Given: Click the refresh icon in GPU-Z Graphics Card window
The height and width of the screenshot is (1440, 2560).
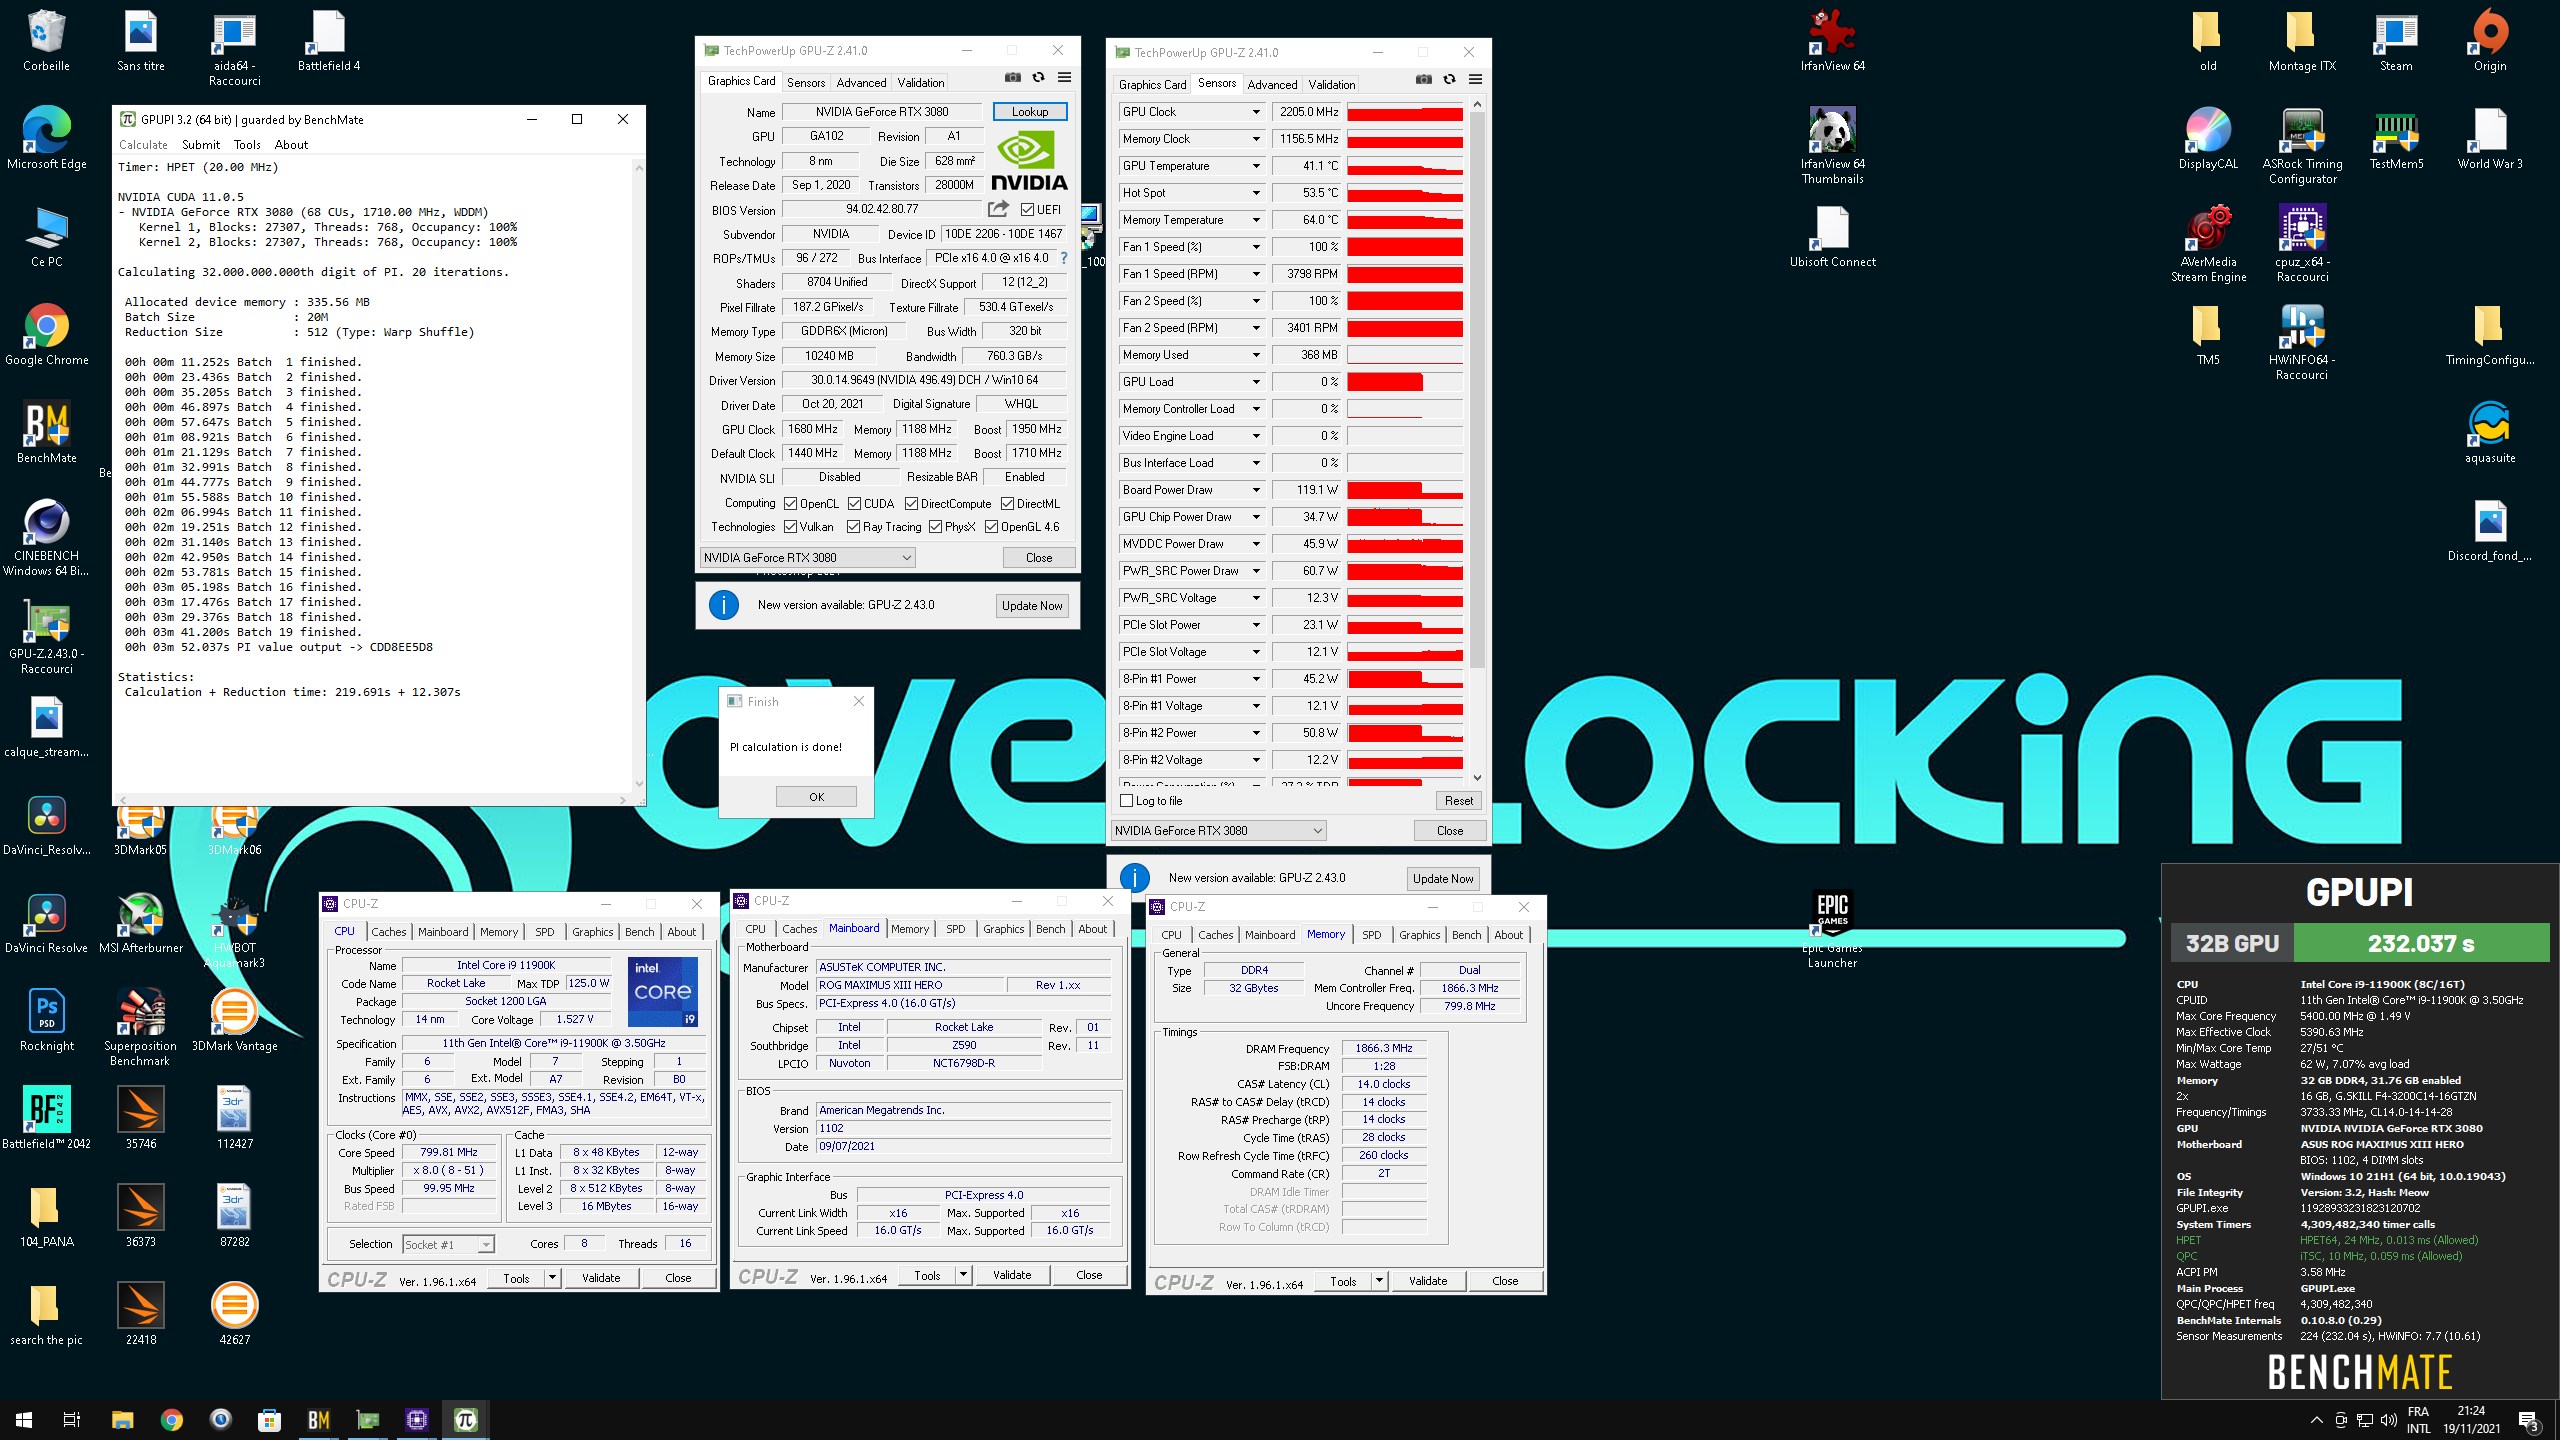Looking at the screenshot, I should (x=1038, y=78).
